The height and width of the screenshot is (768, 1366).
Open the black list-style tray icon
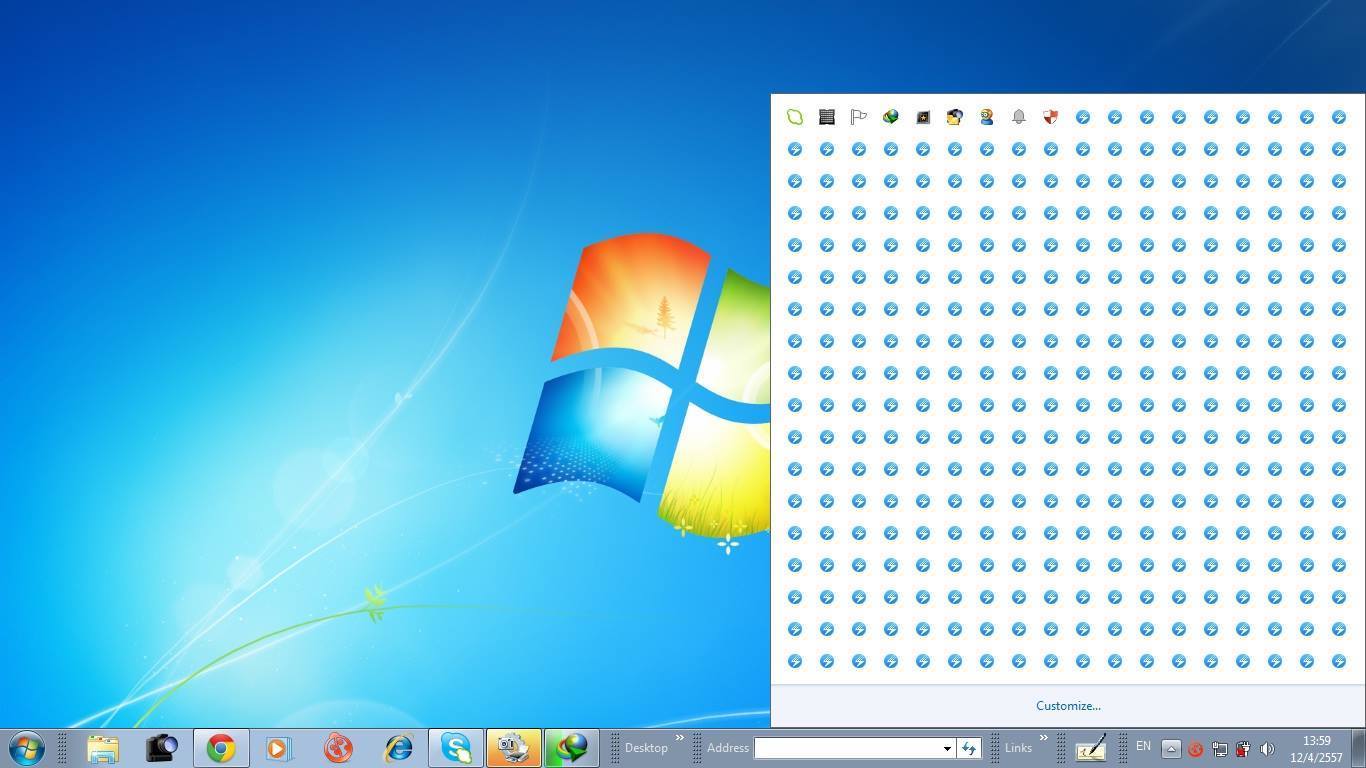pos(827,117)
